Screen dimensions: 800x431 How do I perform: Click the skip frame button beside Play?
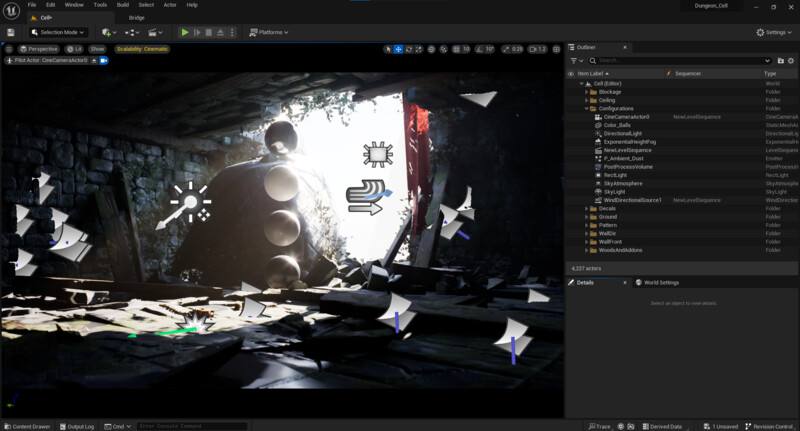click(197, 32)
